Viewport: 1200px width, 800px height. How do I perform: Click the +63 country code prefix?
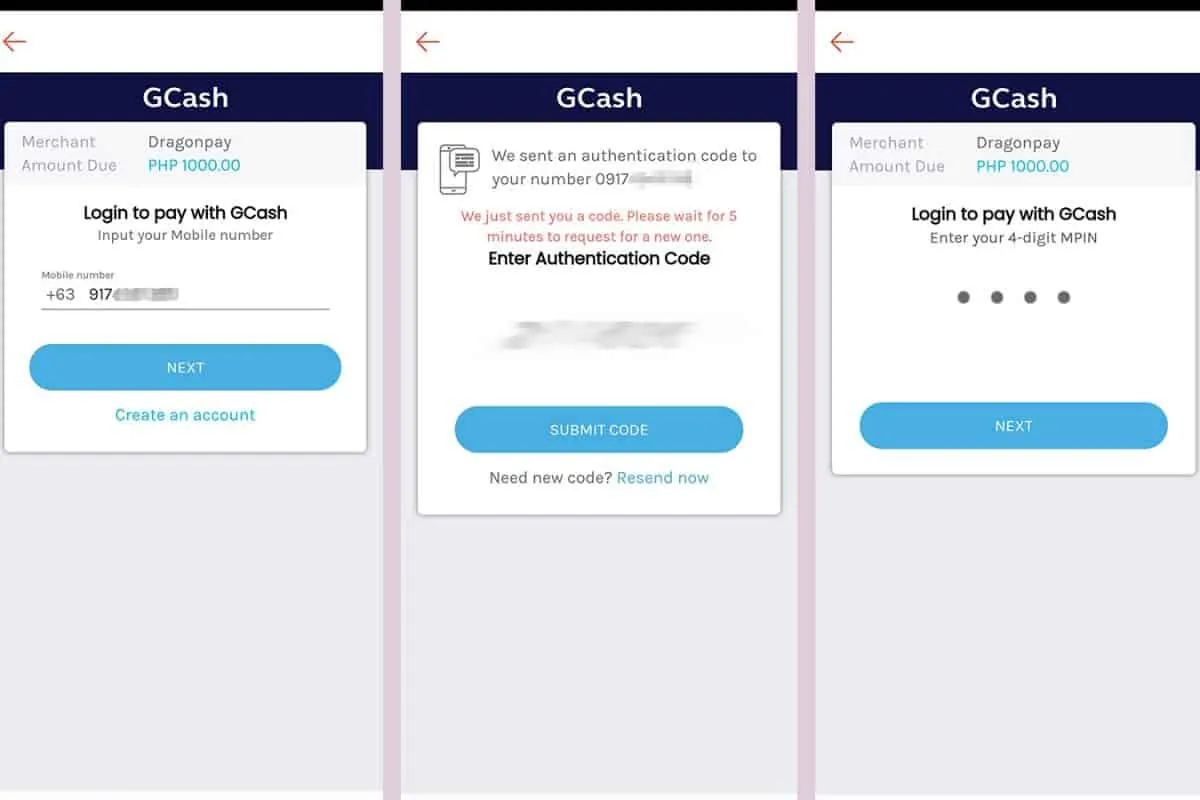(60, 295)
